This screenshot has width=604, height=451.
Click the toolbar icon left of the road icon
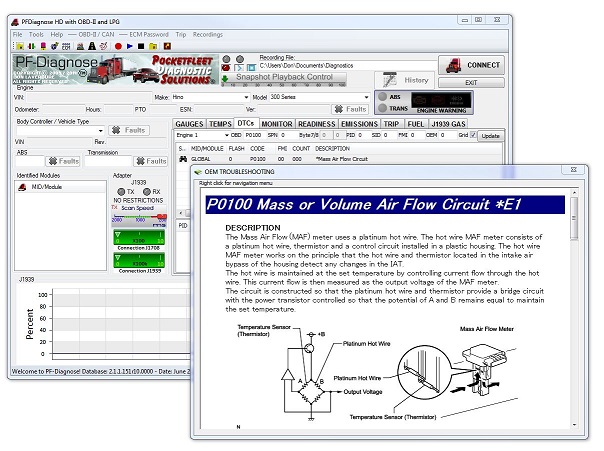tap(81, 46)
